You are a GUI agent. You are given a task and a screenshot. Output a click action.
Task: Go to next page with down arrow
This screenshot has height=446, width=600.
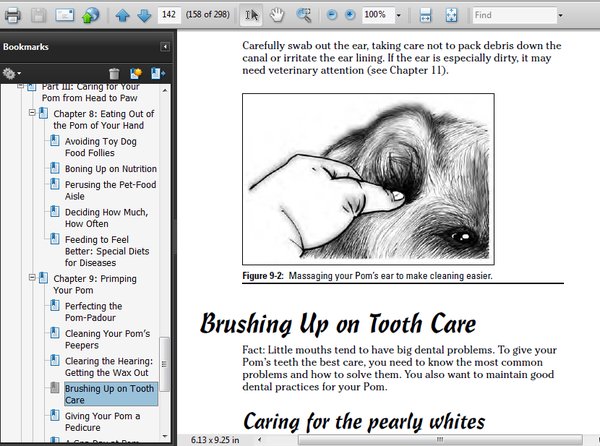[143, 16]
